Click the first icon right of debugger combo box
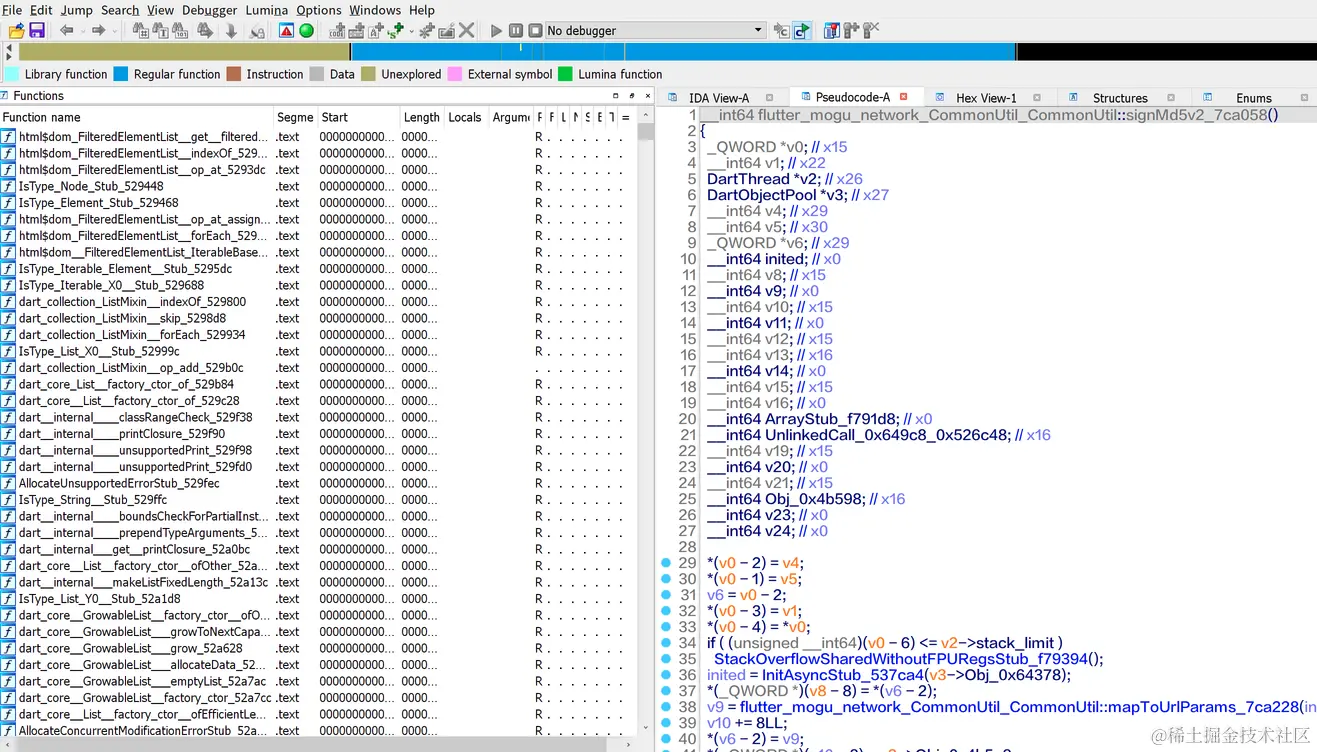1317x752 pixels. pos(781,30)
